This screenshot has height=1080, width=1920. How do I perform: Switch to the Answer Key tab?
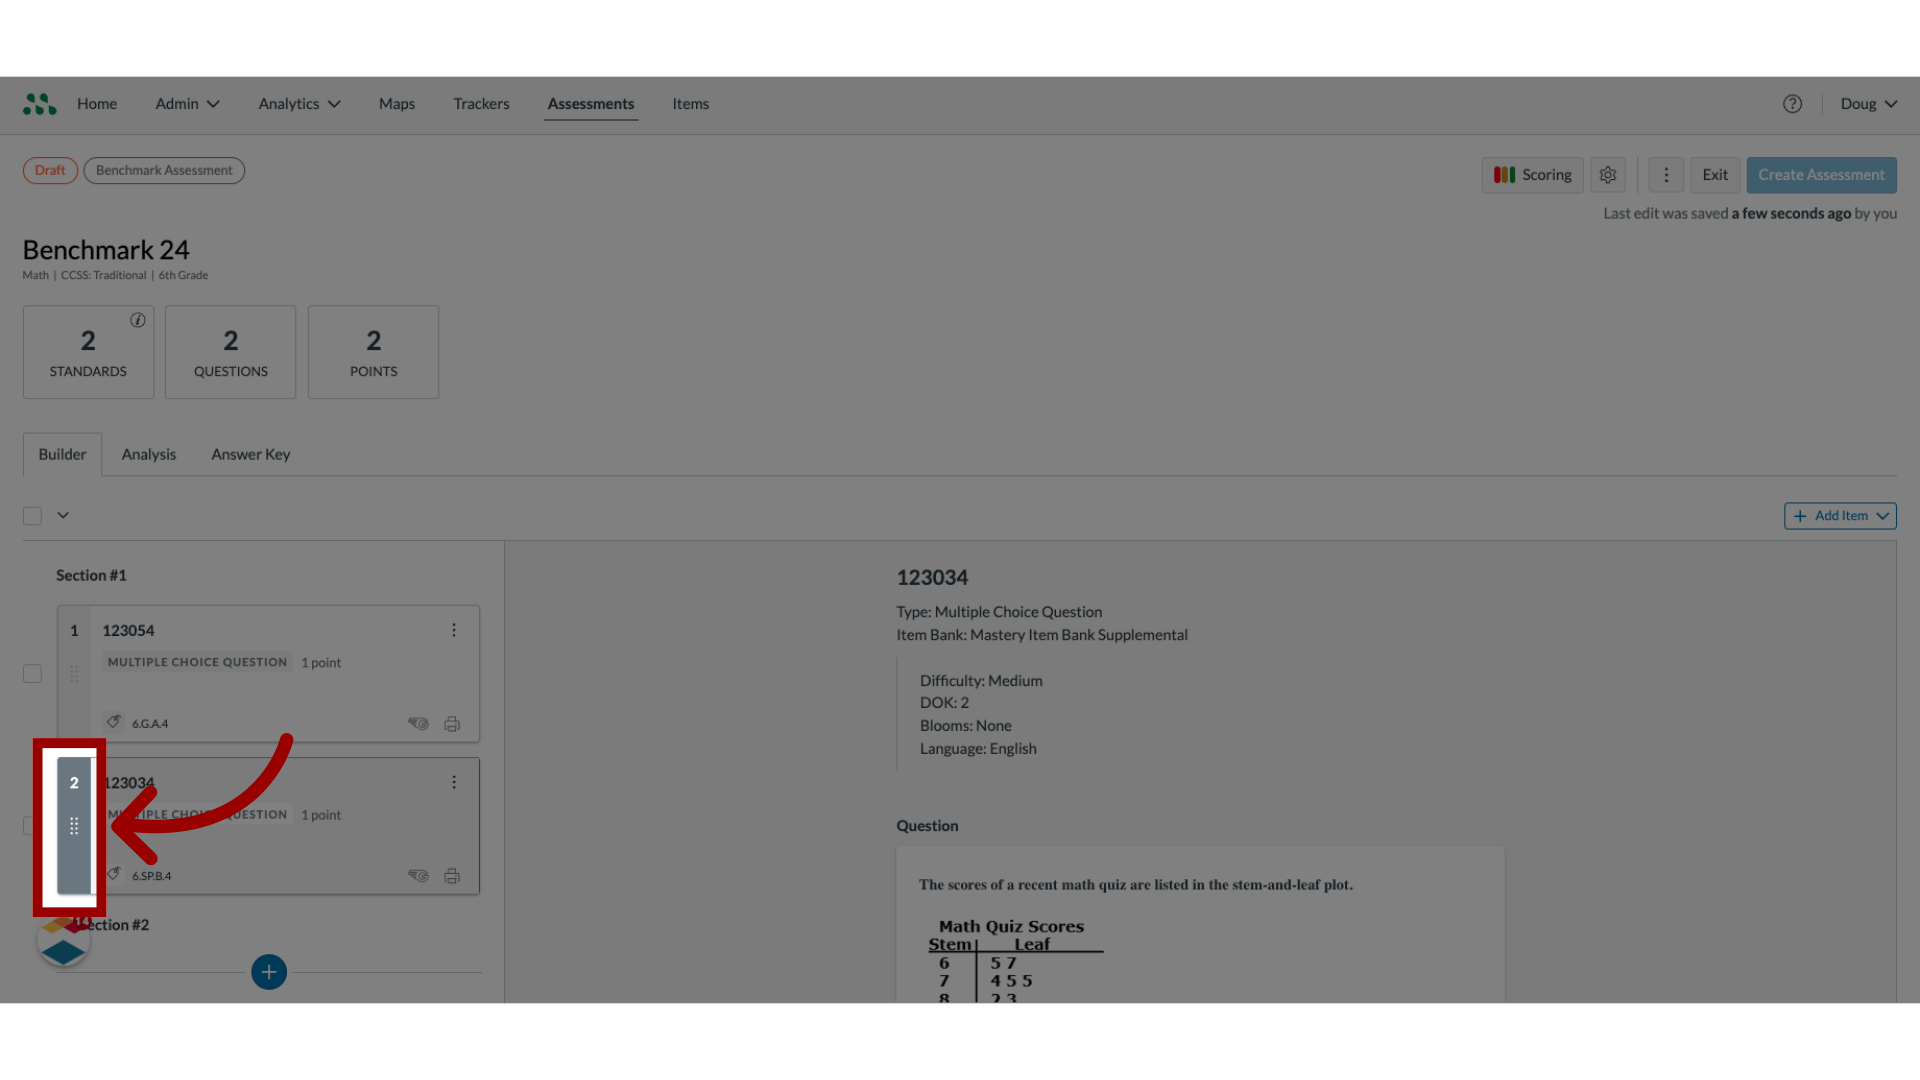(x=251, y=454)
